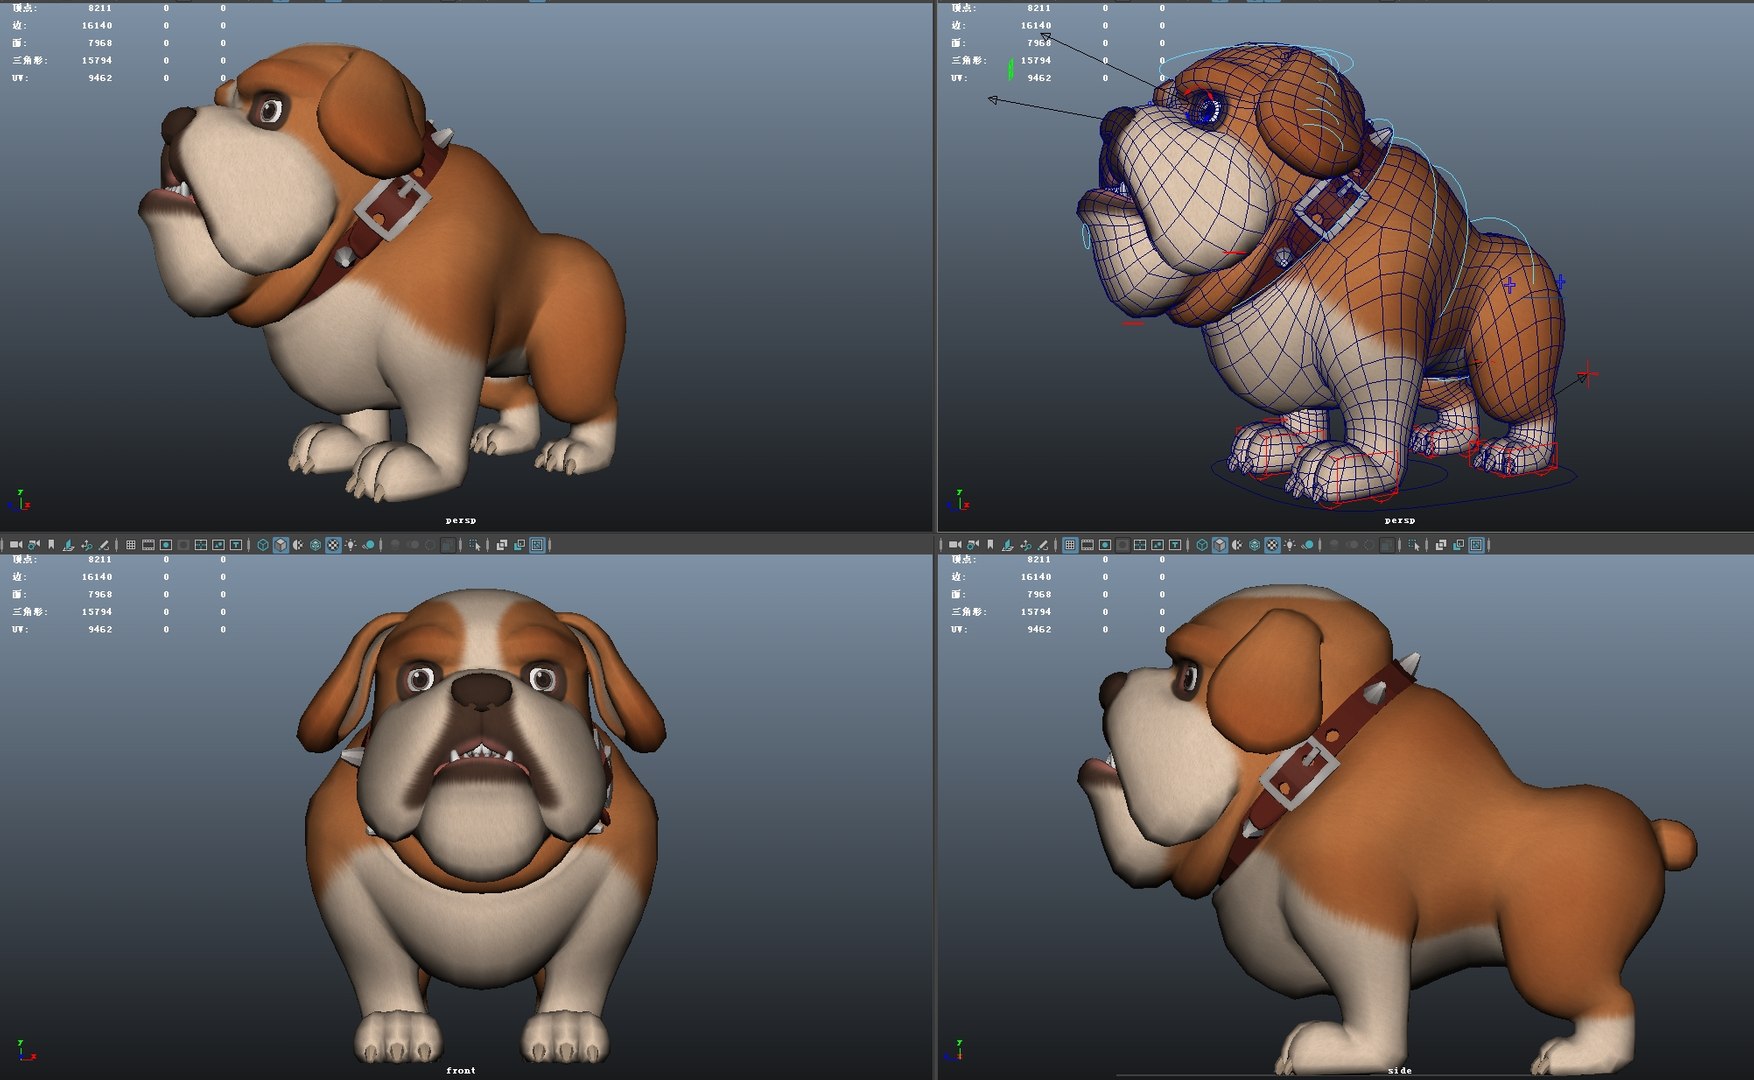Screen dimensions: 1754x1080
Task: Switch front panel to Wireframe display
Action: coord(262,545)
